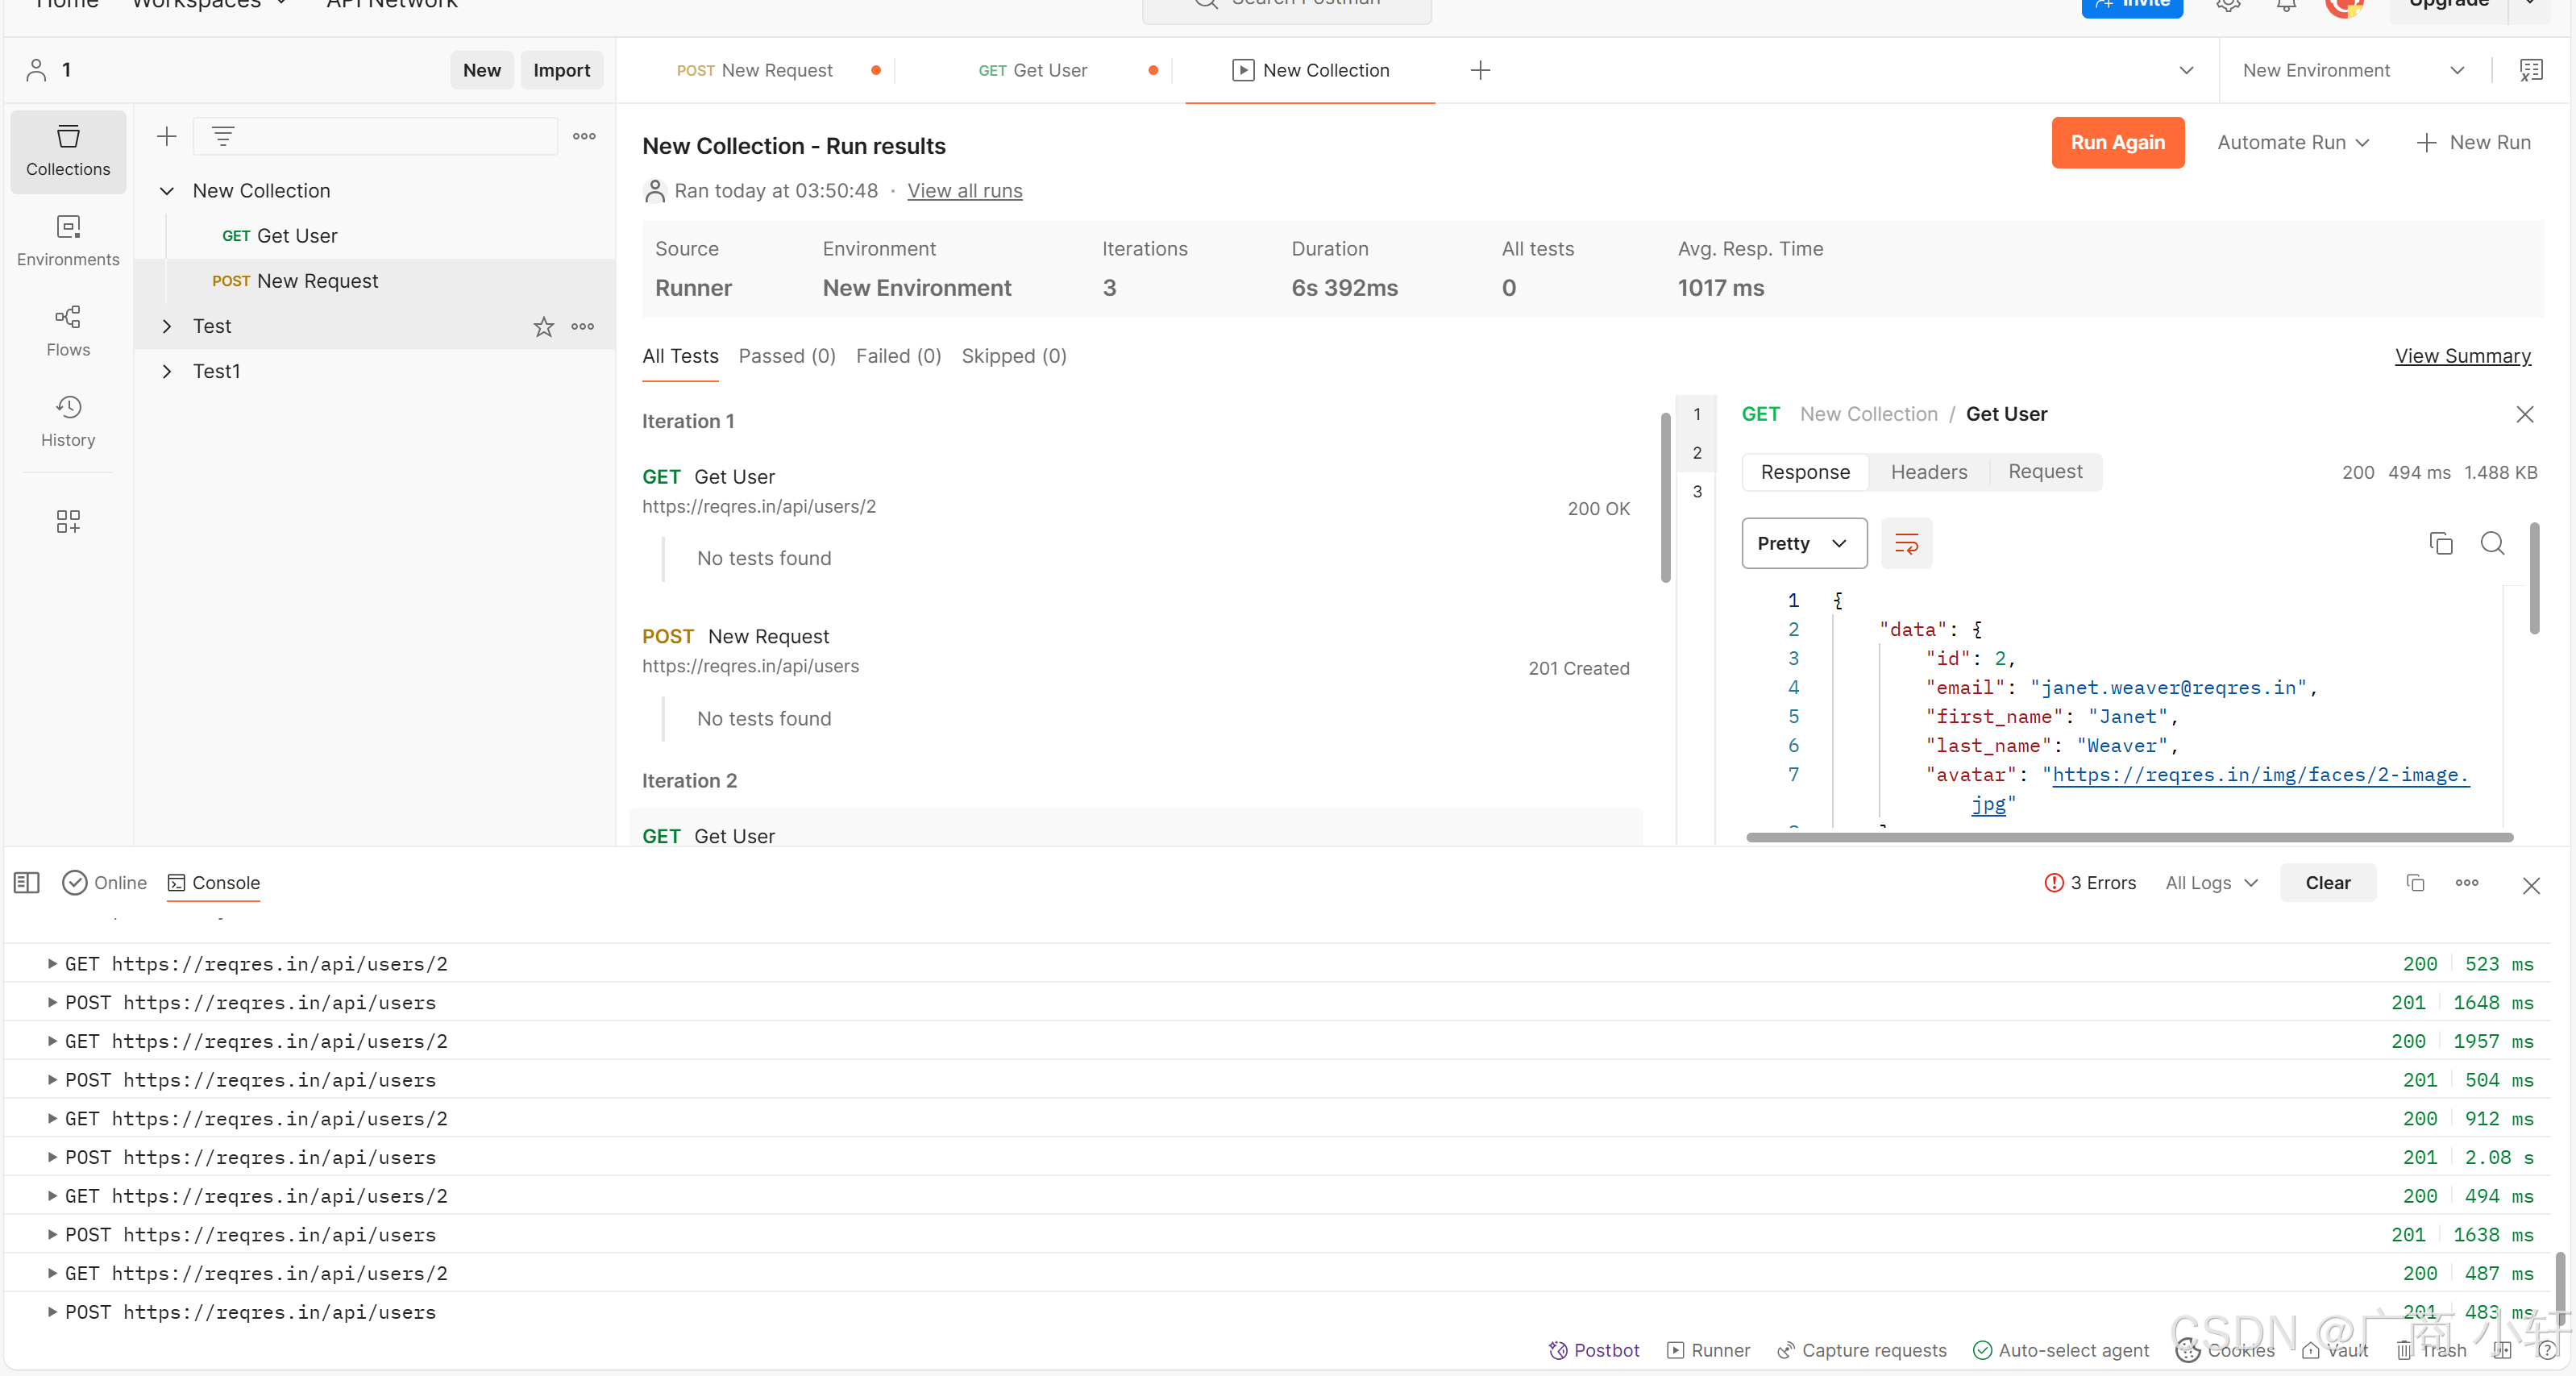
Task: Select the Failed (0) tests tab
Action: (897, 356)
